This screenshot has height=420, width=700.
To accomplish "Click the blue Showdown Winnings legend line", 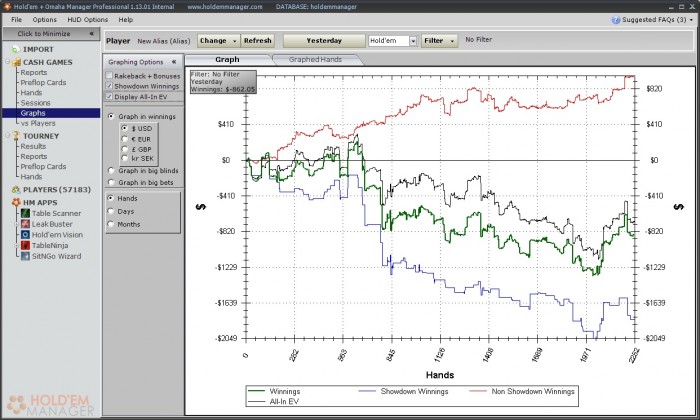I will pyautogui.click(x=367, y=391).
